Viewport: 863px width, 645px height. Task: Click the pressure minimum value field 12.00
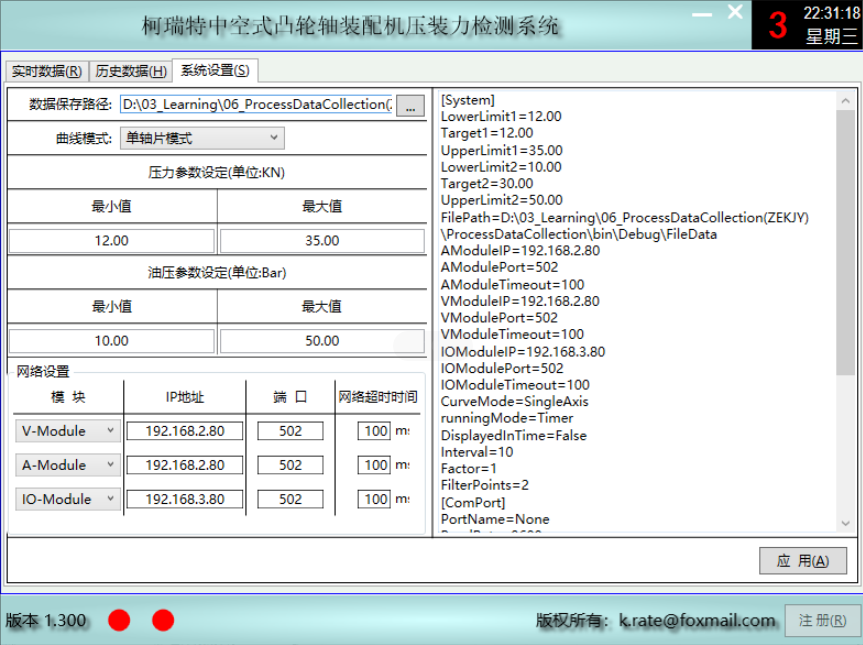point(112,240)
